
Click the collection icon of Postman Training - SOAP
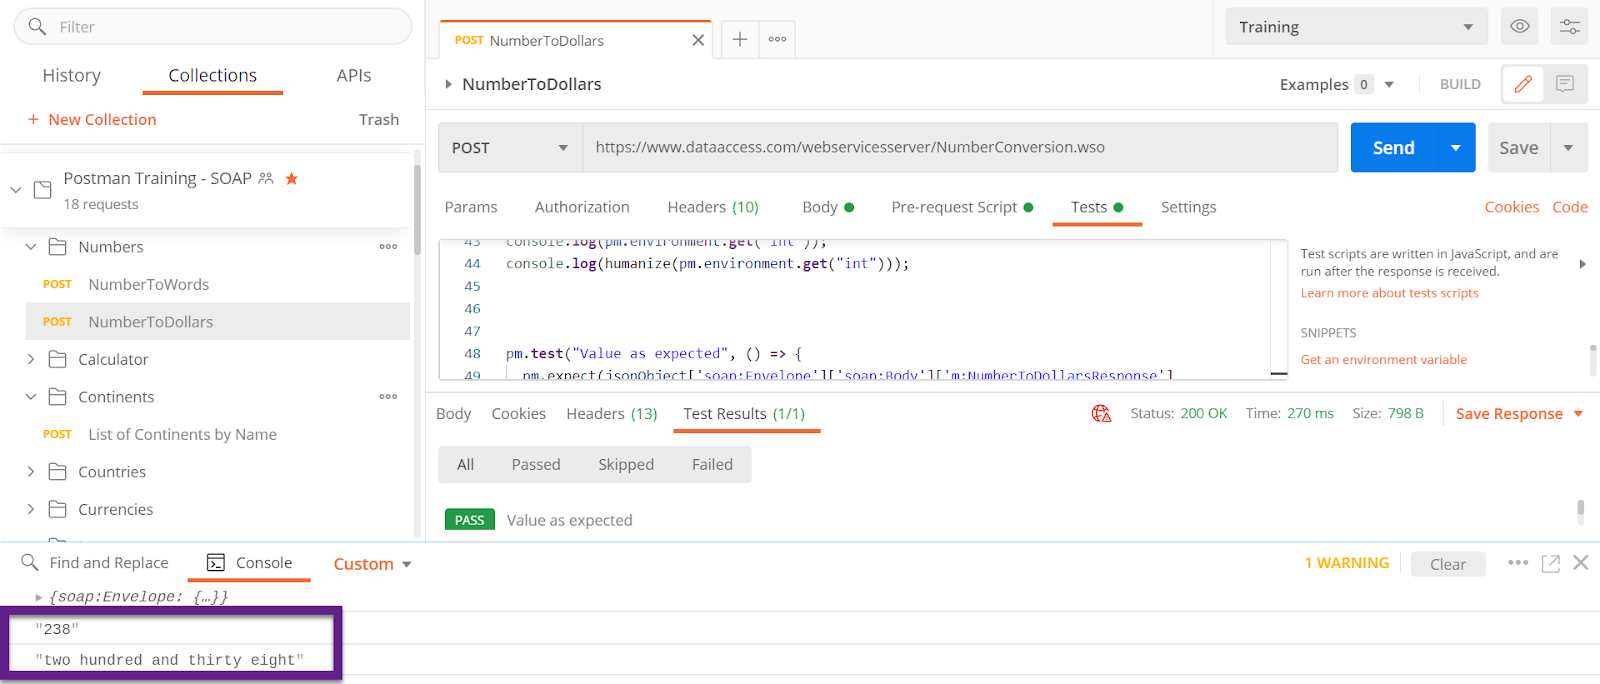[x=43, y=190]
